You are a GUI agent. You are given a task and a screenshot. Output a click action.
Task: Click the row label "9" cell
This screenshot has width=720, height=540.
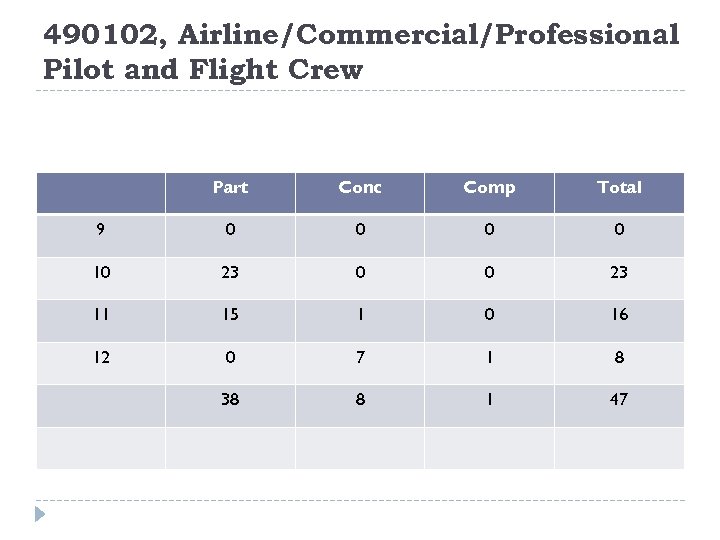point(101,230)
